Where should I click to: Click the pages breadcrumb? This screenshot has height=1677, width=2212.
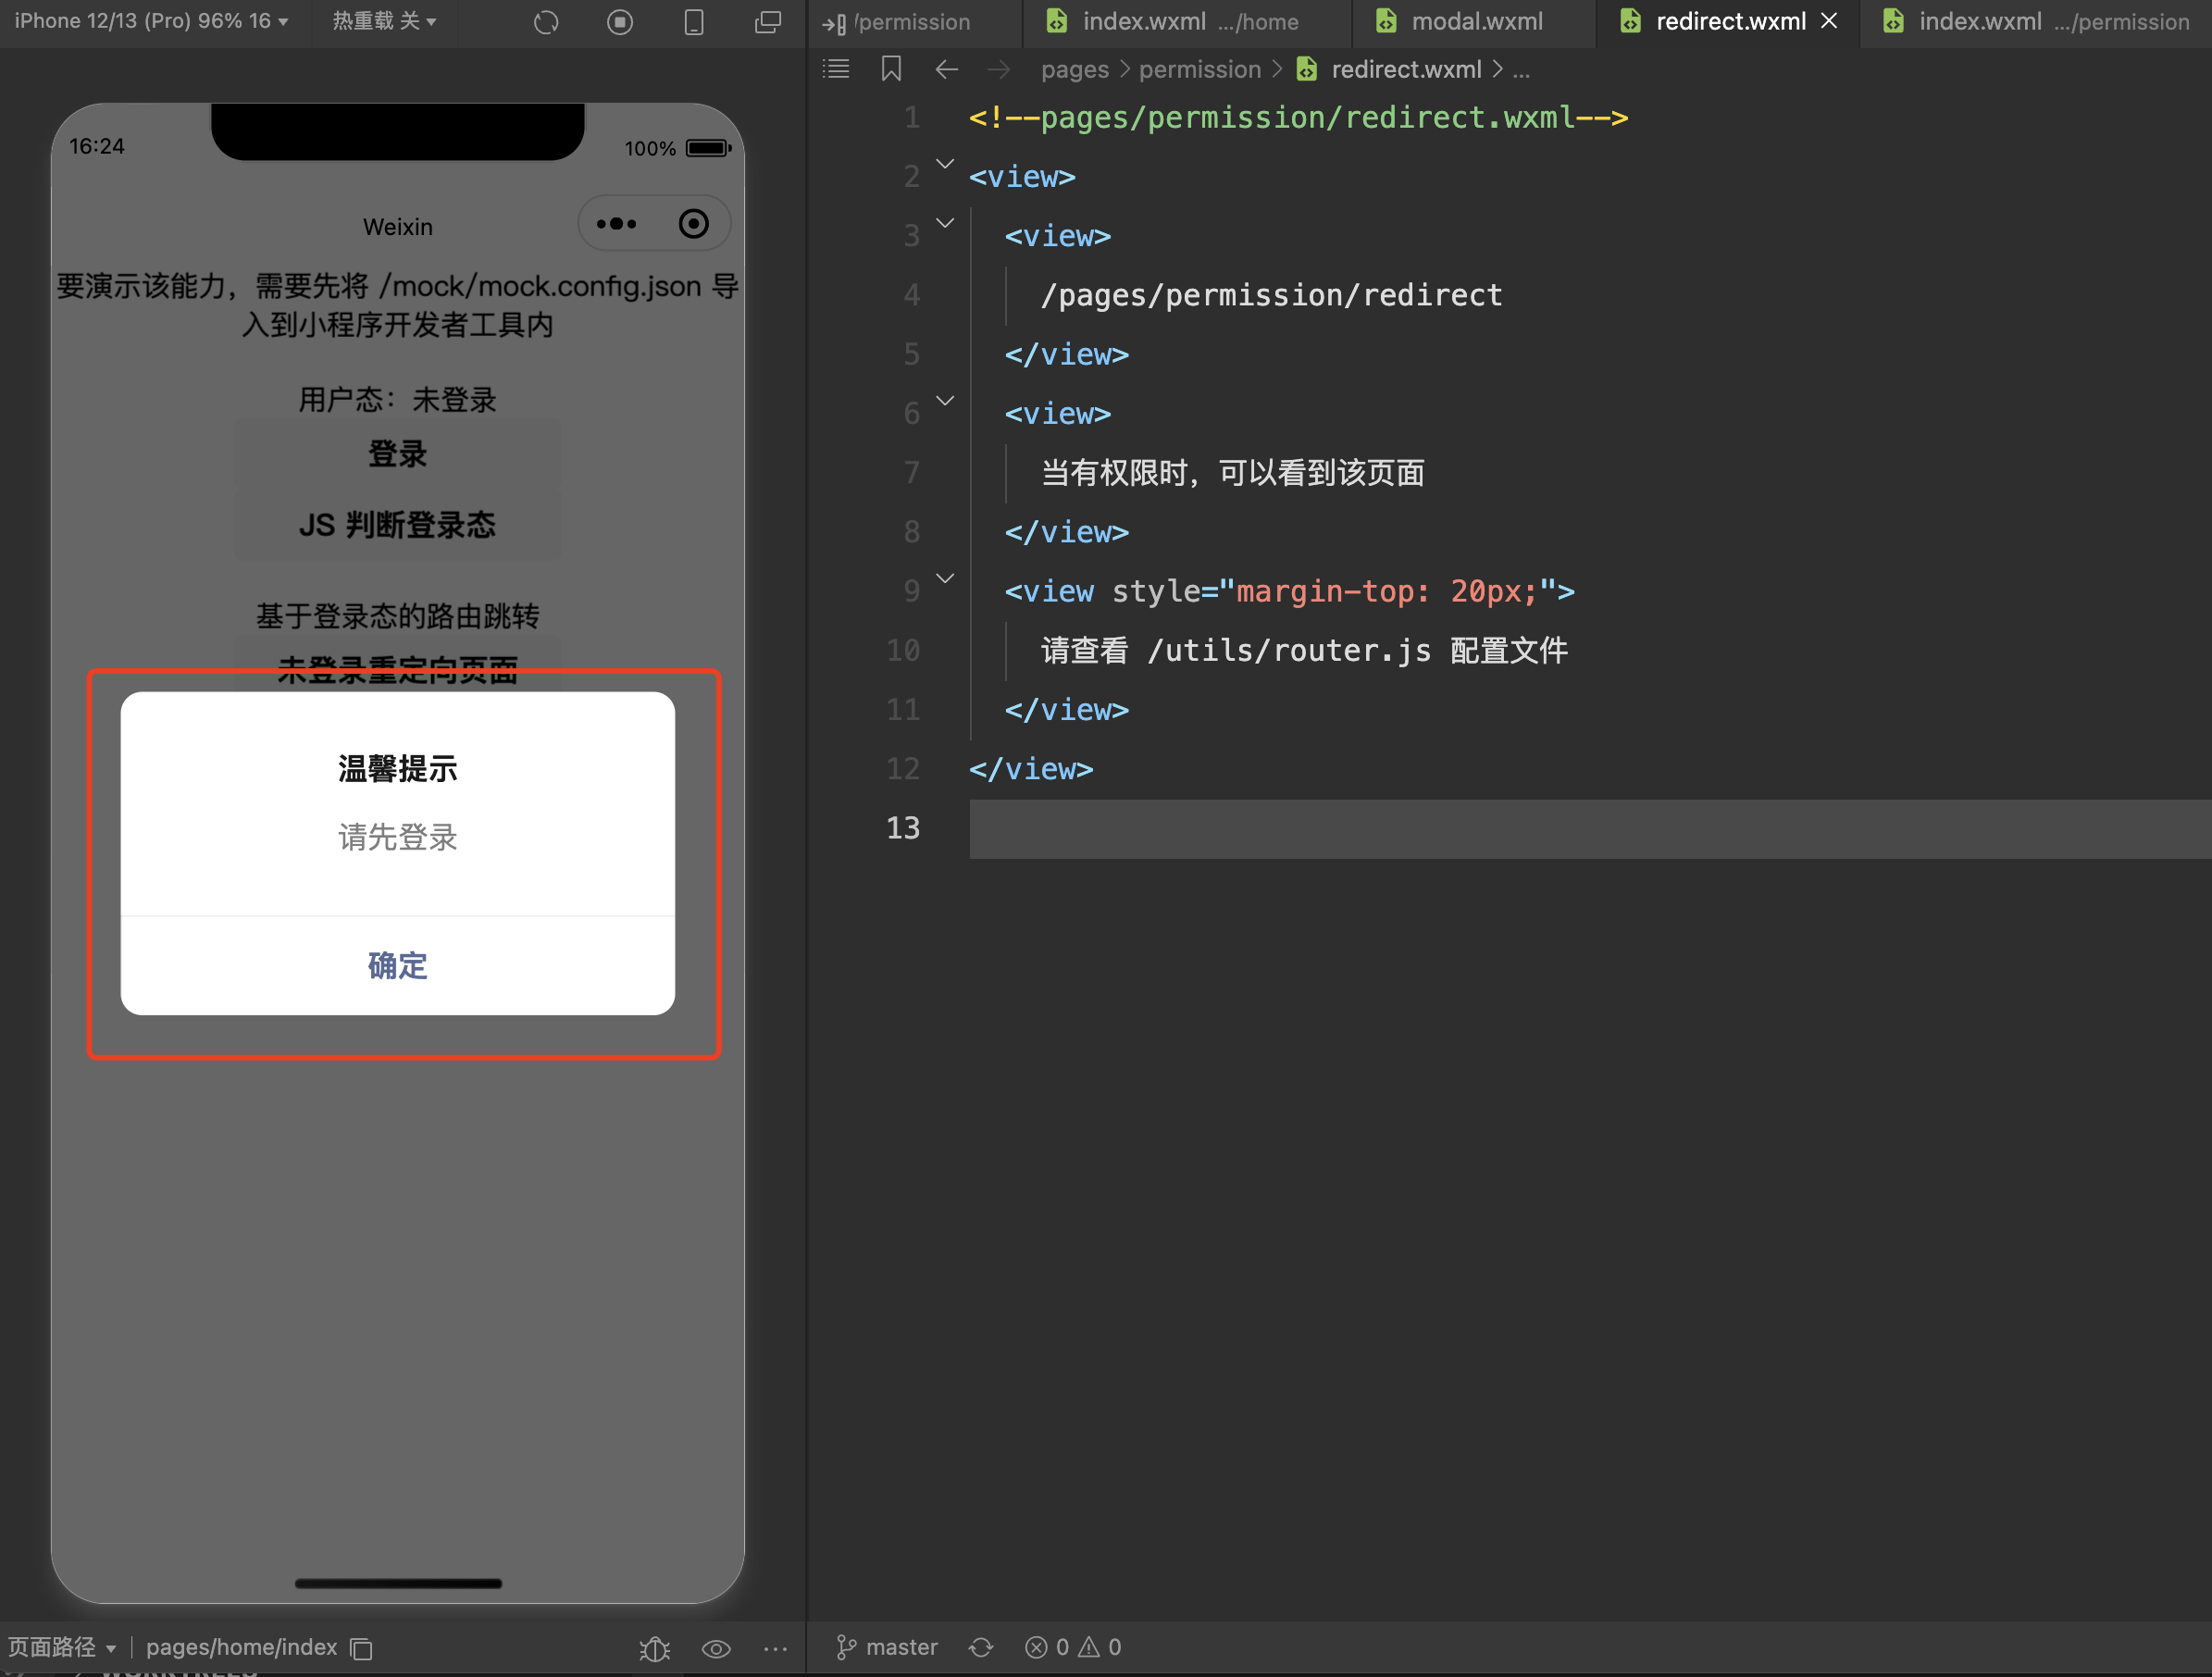[x=1074, y=70]
